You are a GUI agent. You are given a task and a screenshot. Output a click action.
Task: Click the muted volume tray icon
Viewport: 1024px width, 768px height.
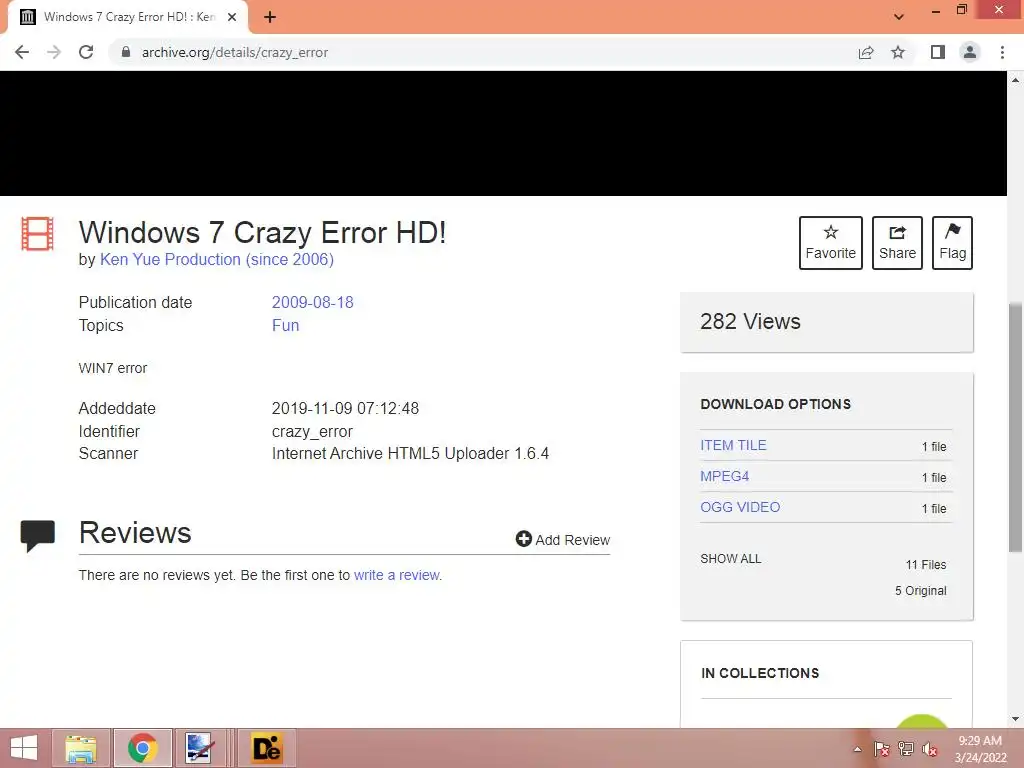930,749
